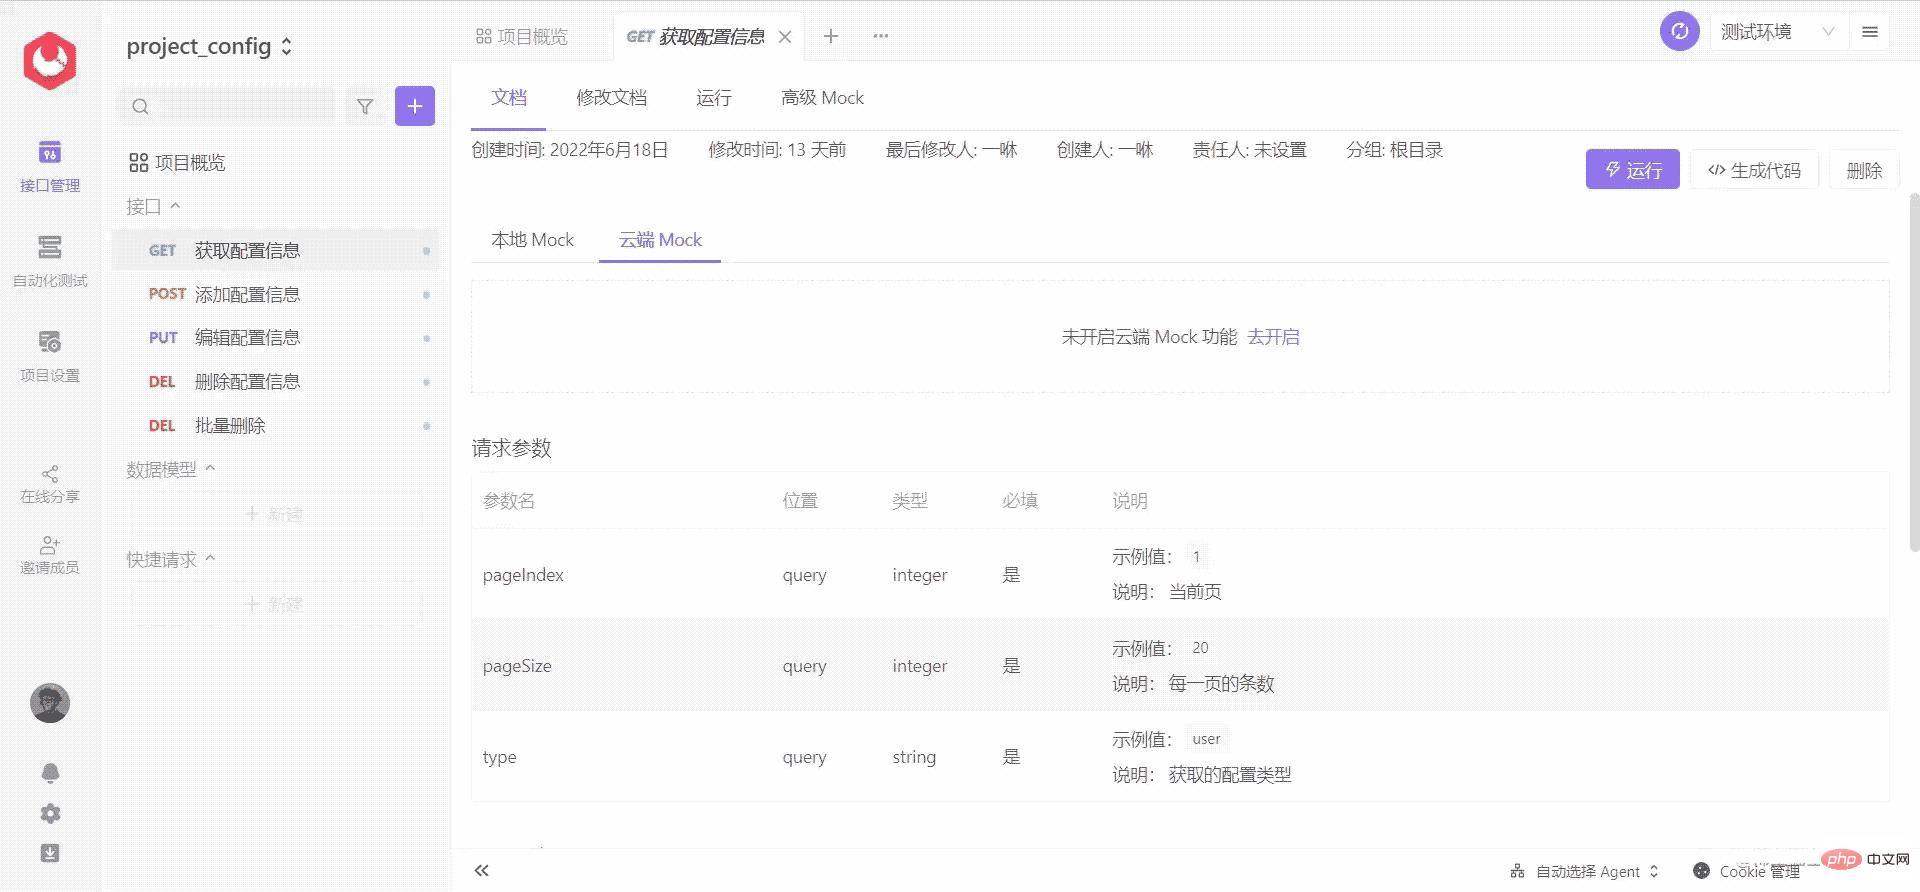Screen dimensions: 1920x892
Task: Switch to the 高级 Mock tab
Action: pos(822,97)
